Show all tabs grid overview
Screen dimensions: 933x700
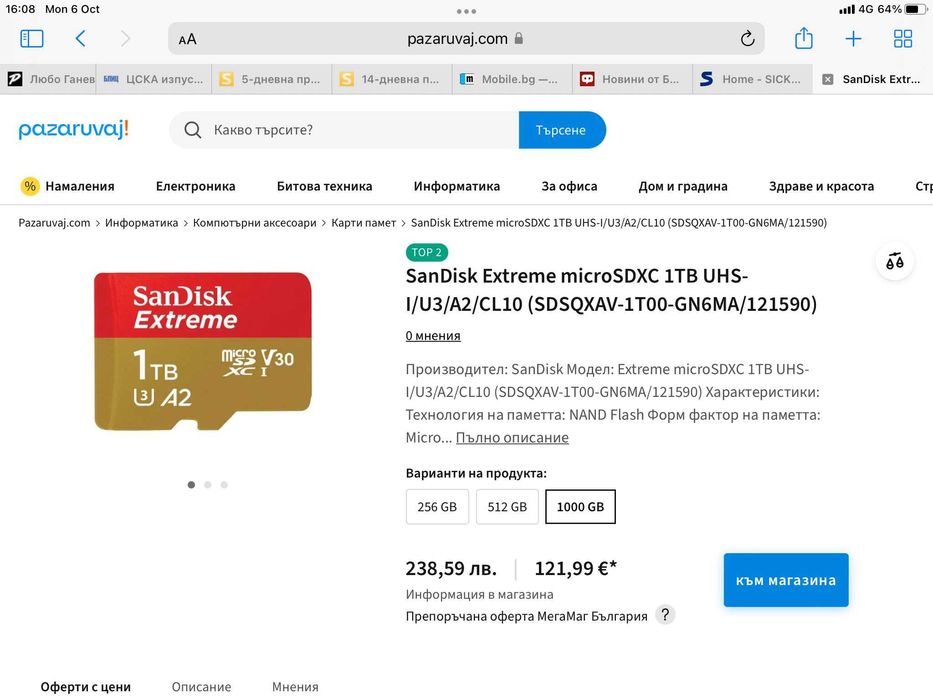point(903,39)
